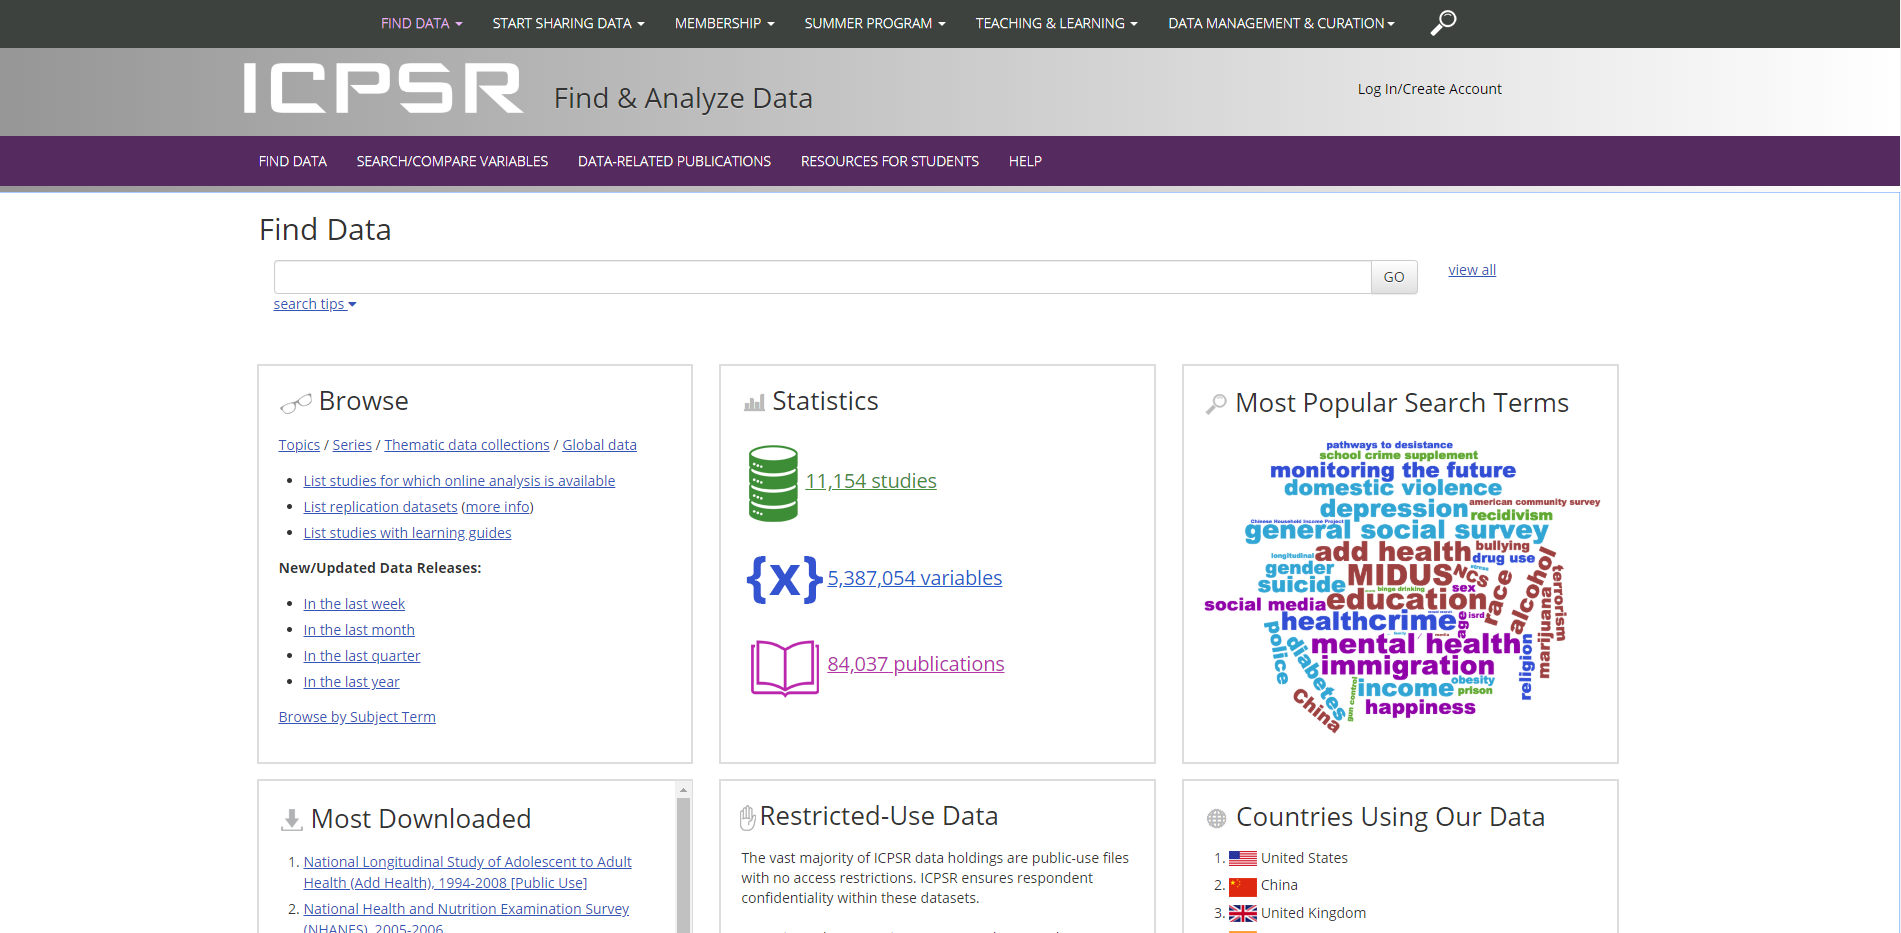Click 'mental health' in the word cloud
Viewport: 1901px width, 933px height.
1415,644
